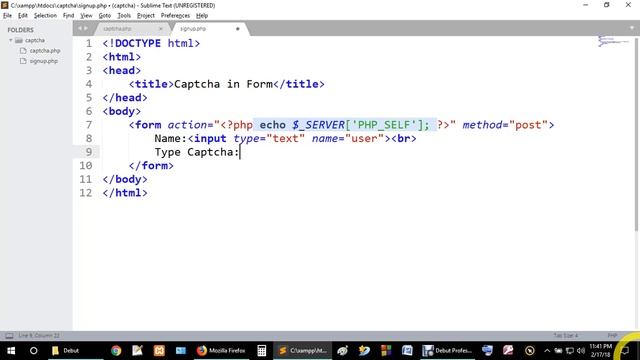Click the closing </form> tag on line 10
The image size is (640, 360).
[151, 166]
